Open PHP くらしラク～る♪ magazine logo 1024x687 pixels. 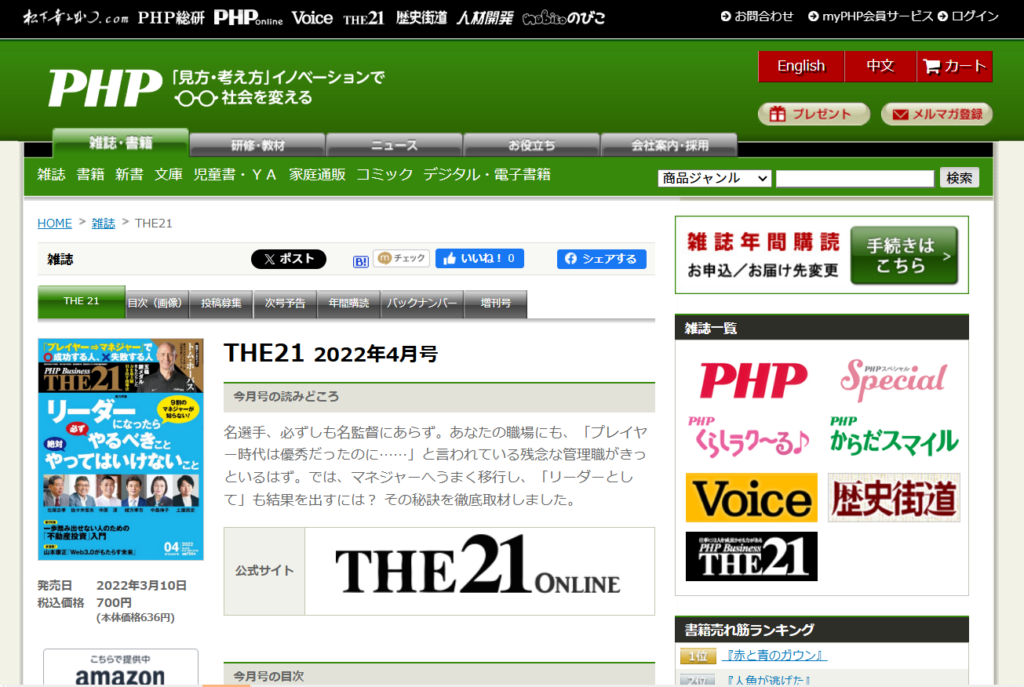click(748, 436)
